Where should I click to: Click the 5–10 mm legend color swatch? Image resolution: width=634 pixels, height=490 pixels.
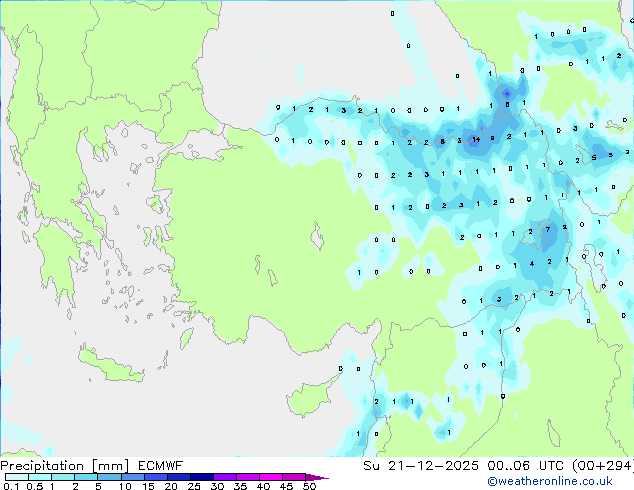(109, 477)
